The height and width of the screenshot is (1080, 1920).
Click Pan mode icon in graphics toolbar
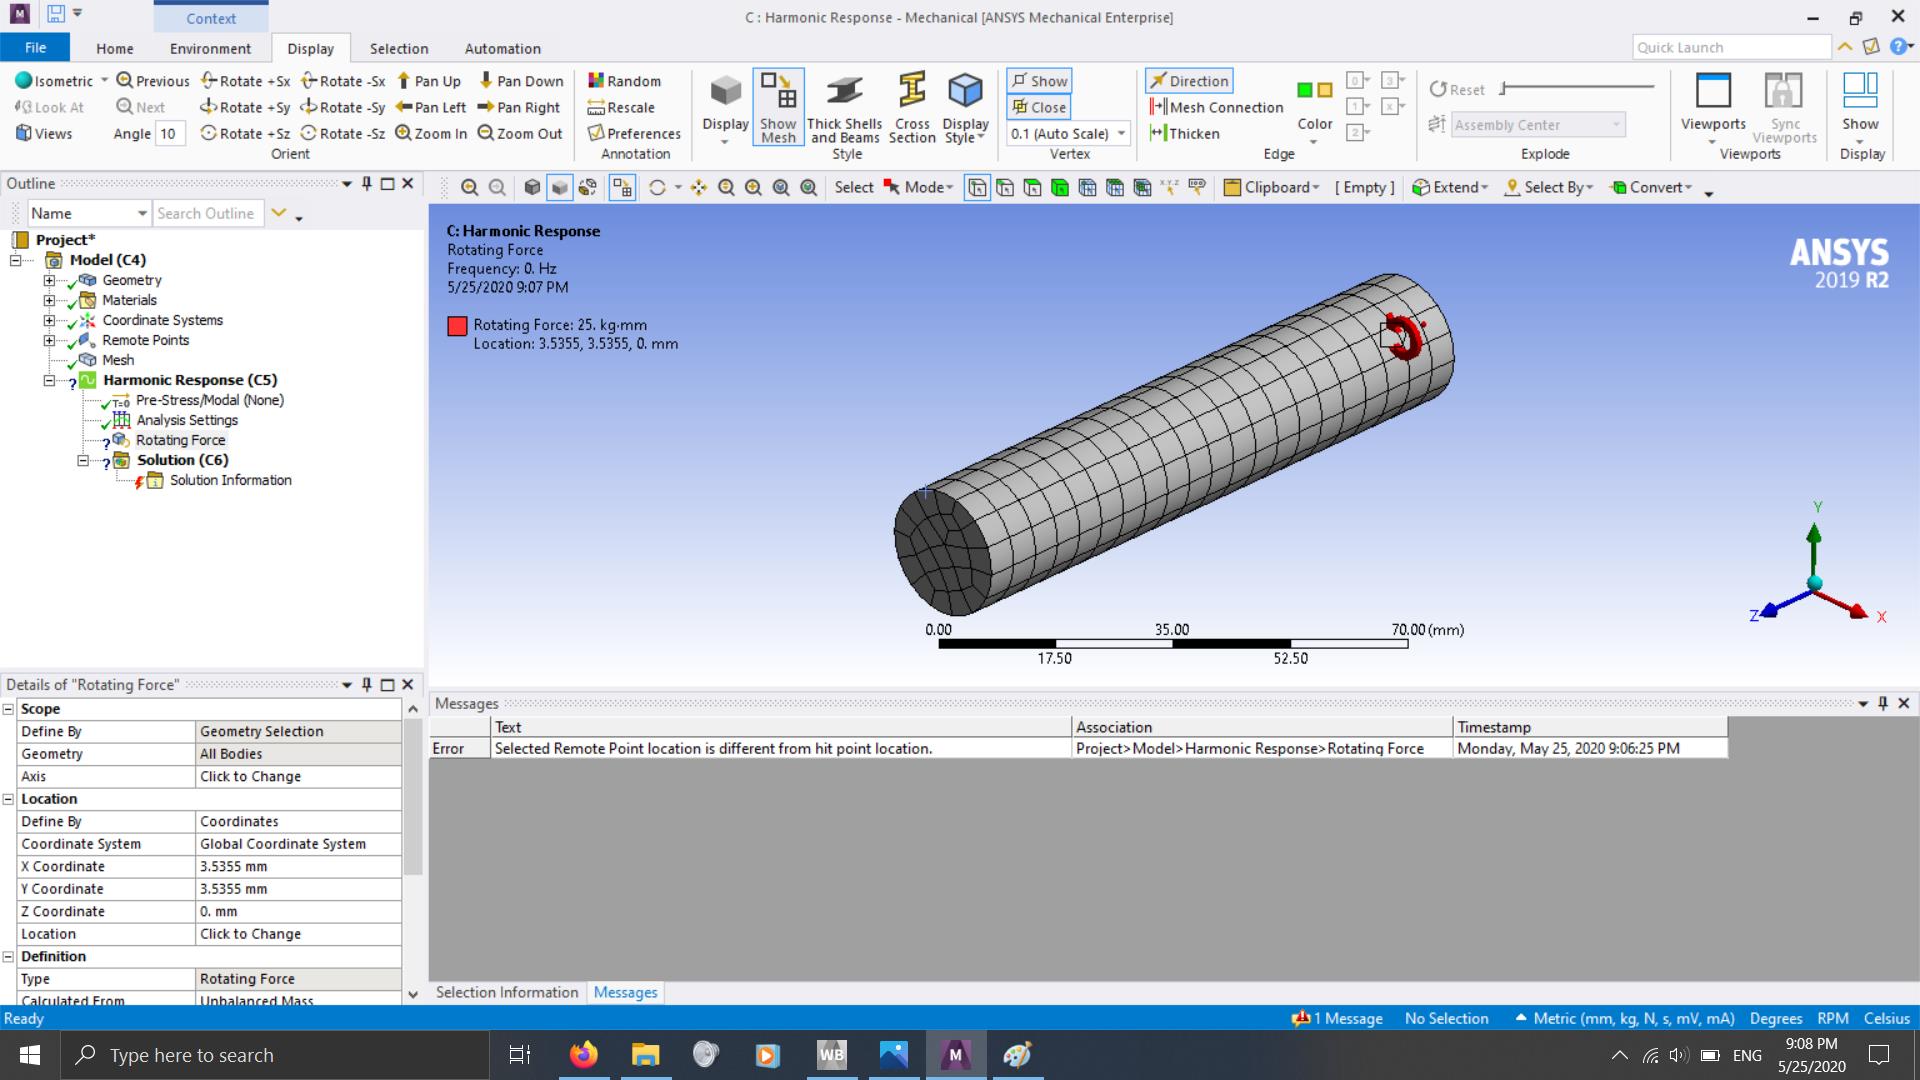(x=698, y=187)
